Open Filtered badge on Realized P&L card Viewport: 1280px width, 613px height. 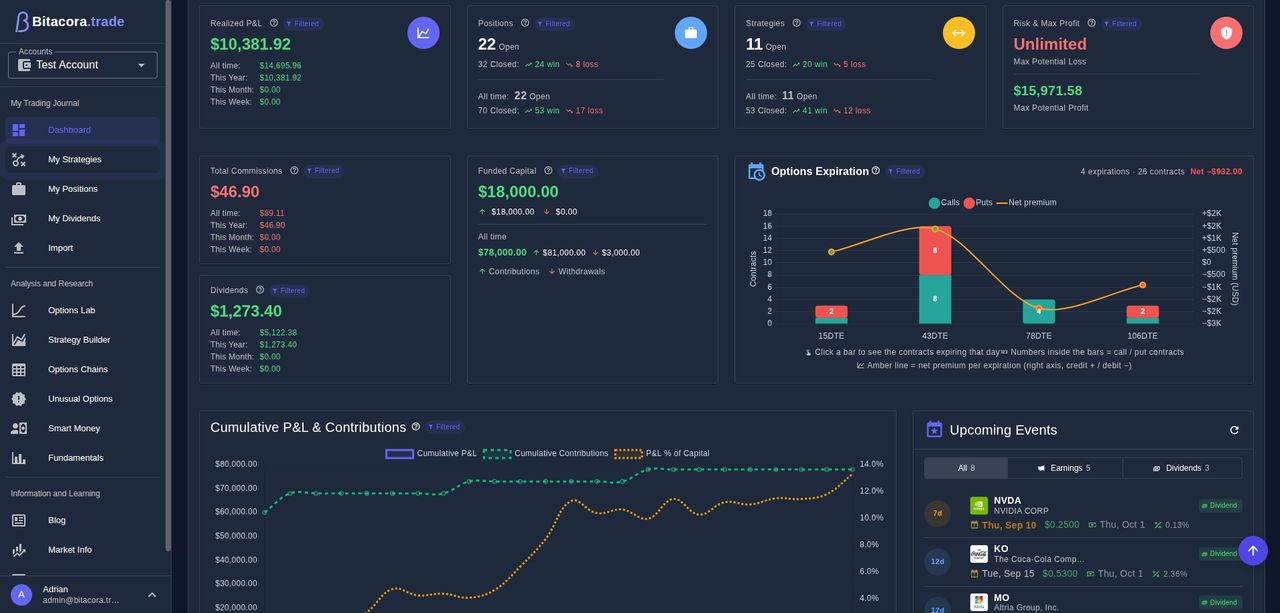tap(303, 23)
